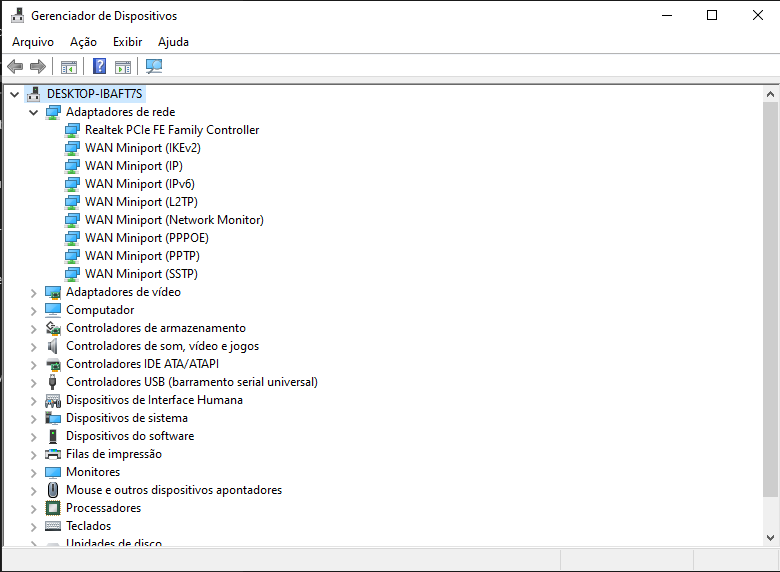Click the Dispositivos de sistema icon

click(53, 418)
